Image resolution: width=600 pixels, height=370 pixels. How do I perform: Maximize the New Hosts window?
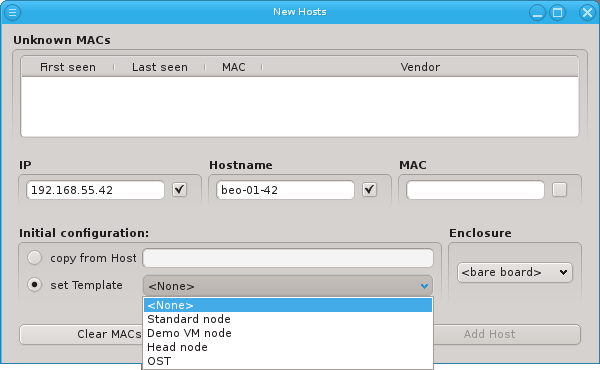558,13
